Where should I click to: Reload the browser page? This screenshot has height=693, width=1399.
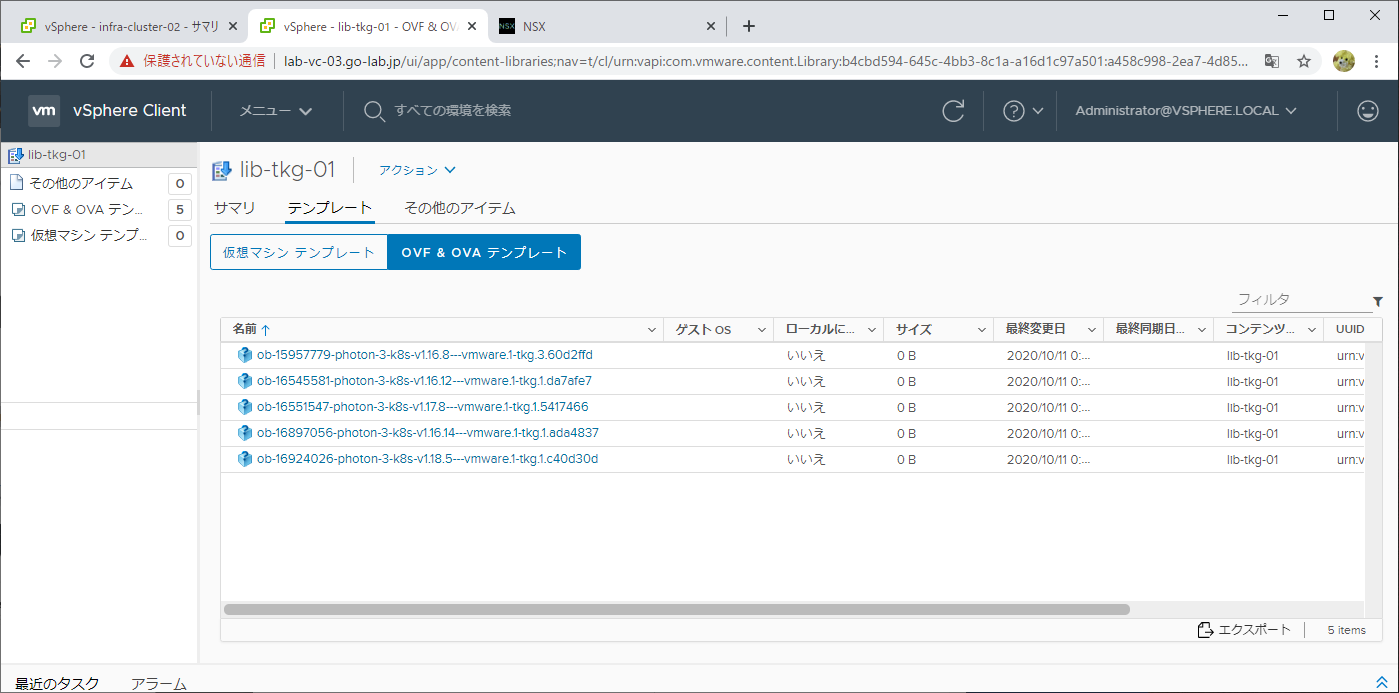[x=87, y=61]
